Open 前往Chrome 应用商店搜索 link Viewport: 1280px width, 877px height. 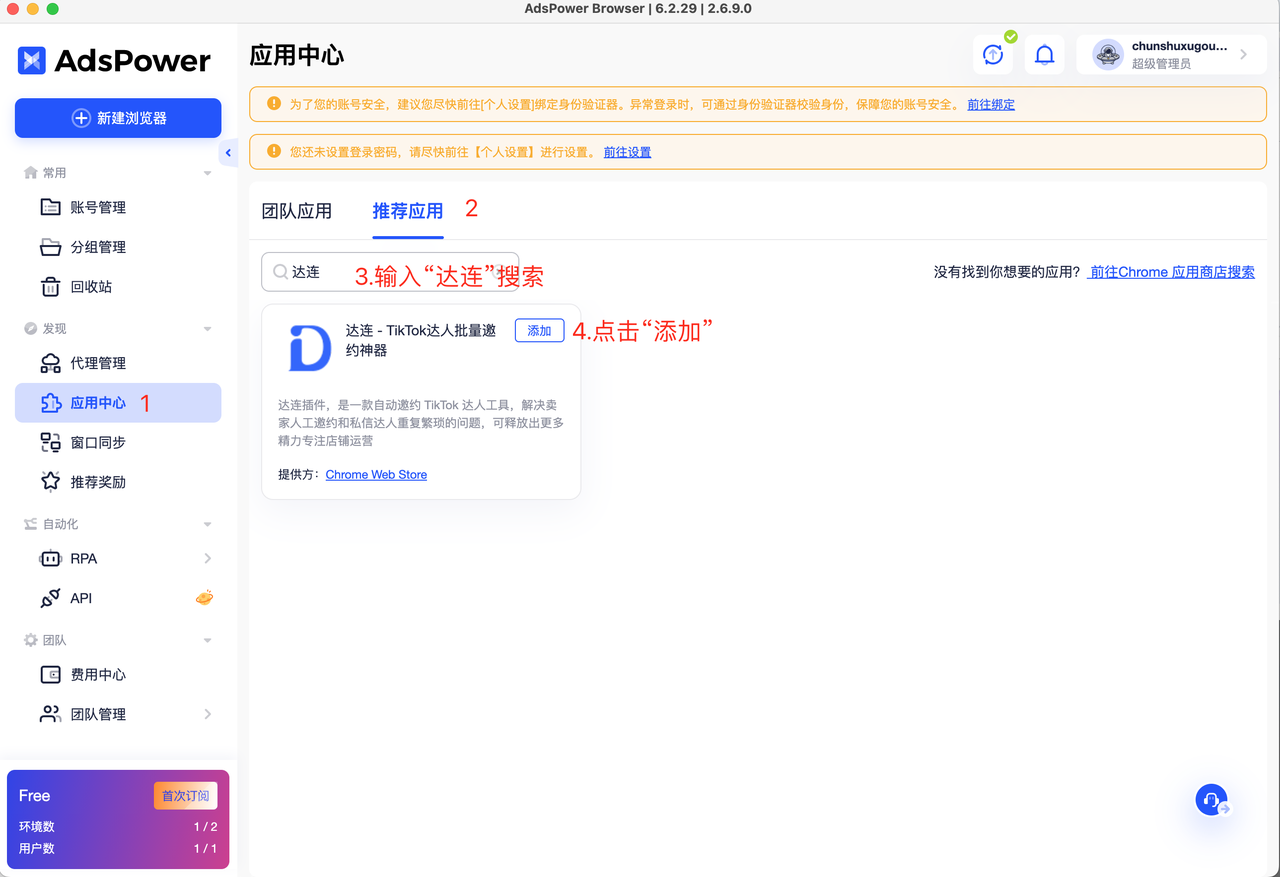point(1171,272)
